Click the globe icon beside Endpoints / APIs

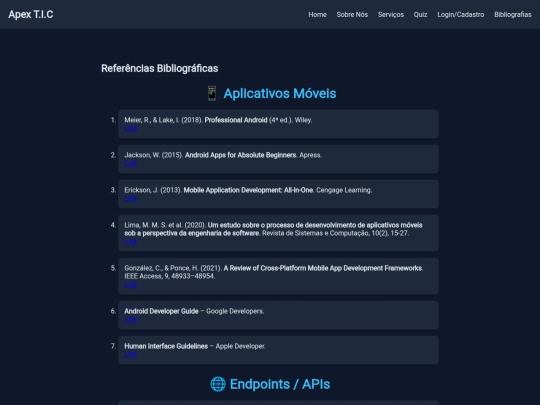[x=218, y=384]
